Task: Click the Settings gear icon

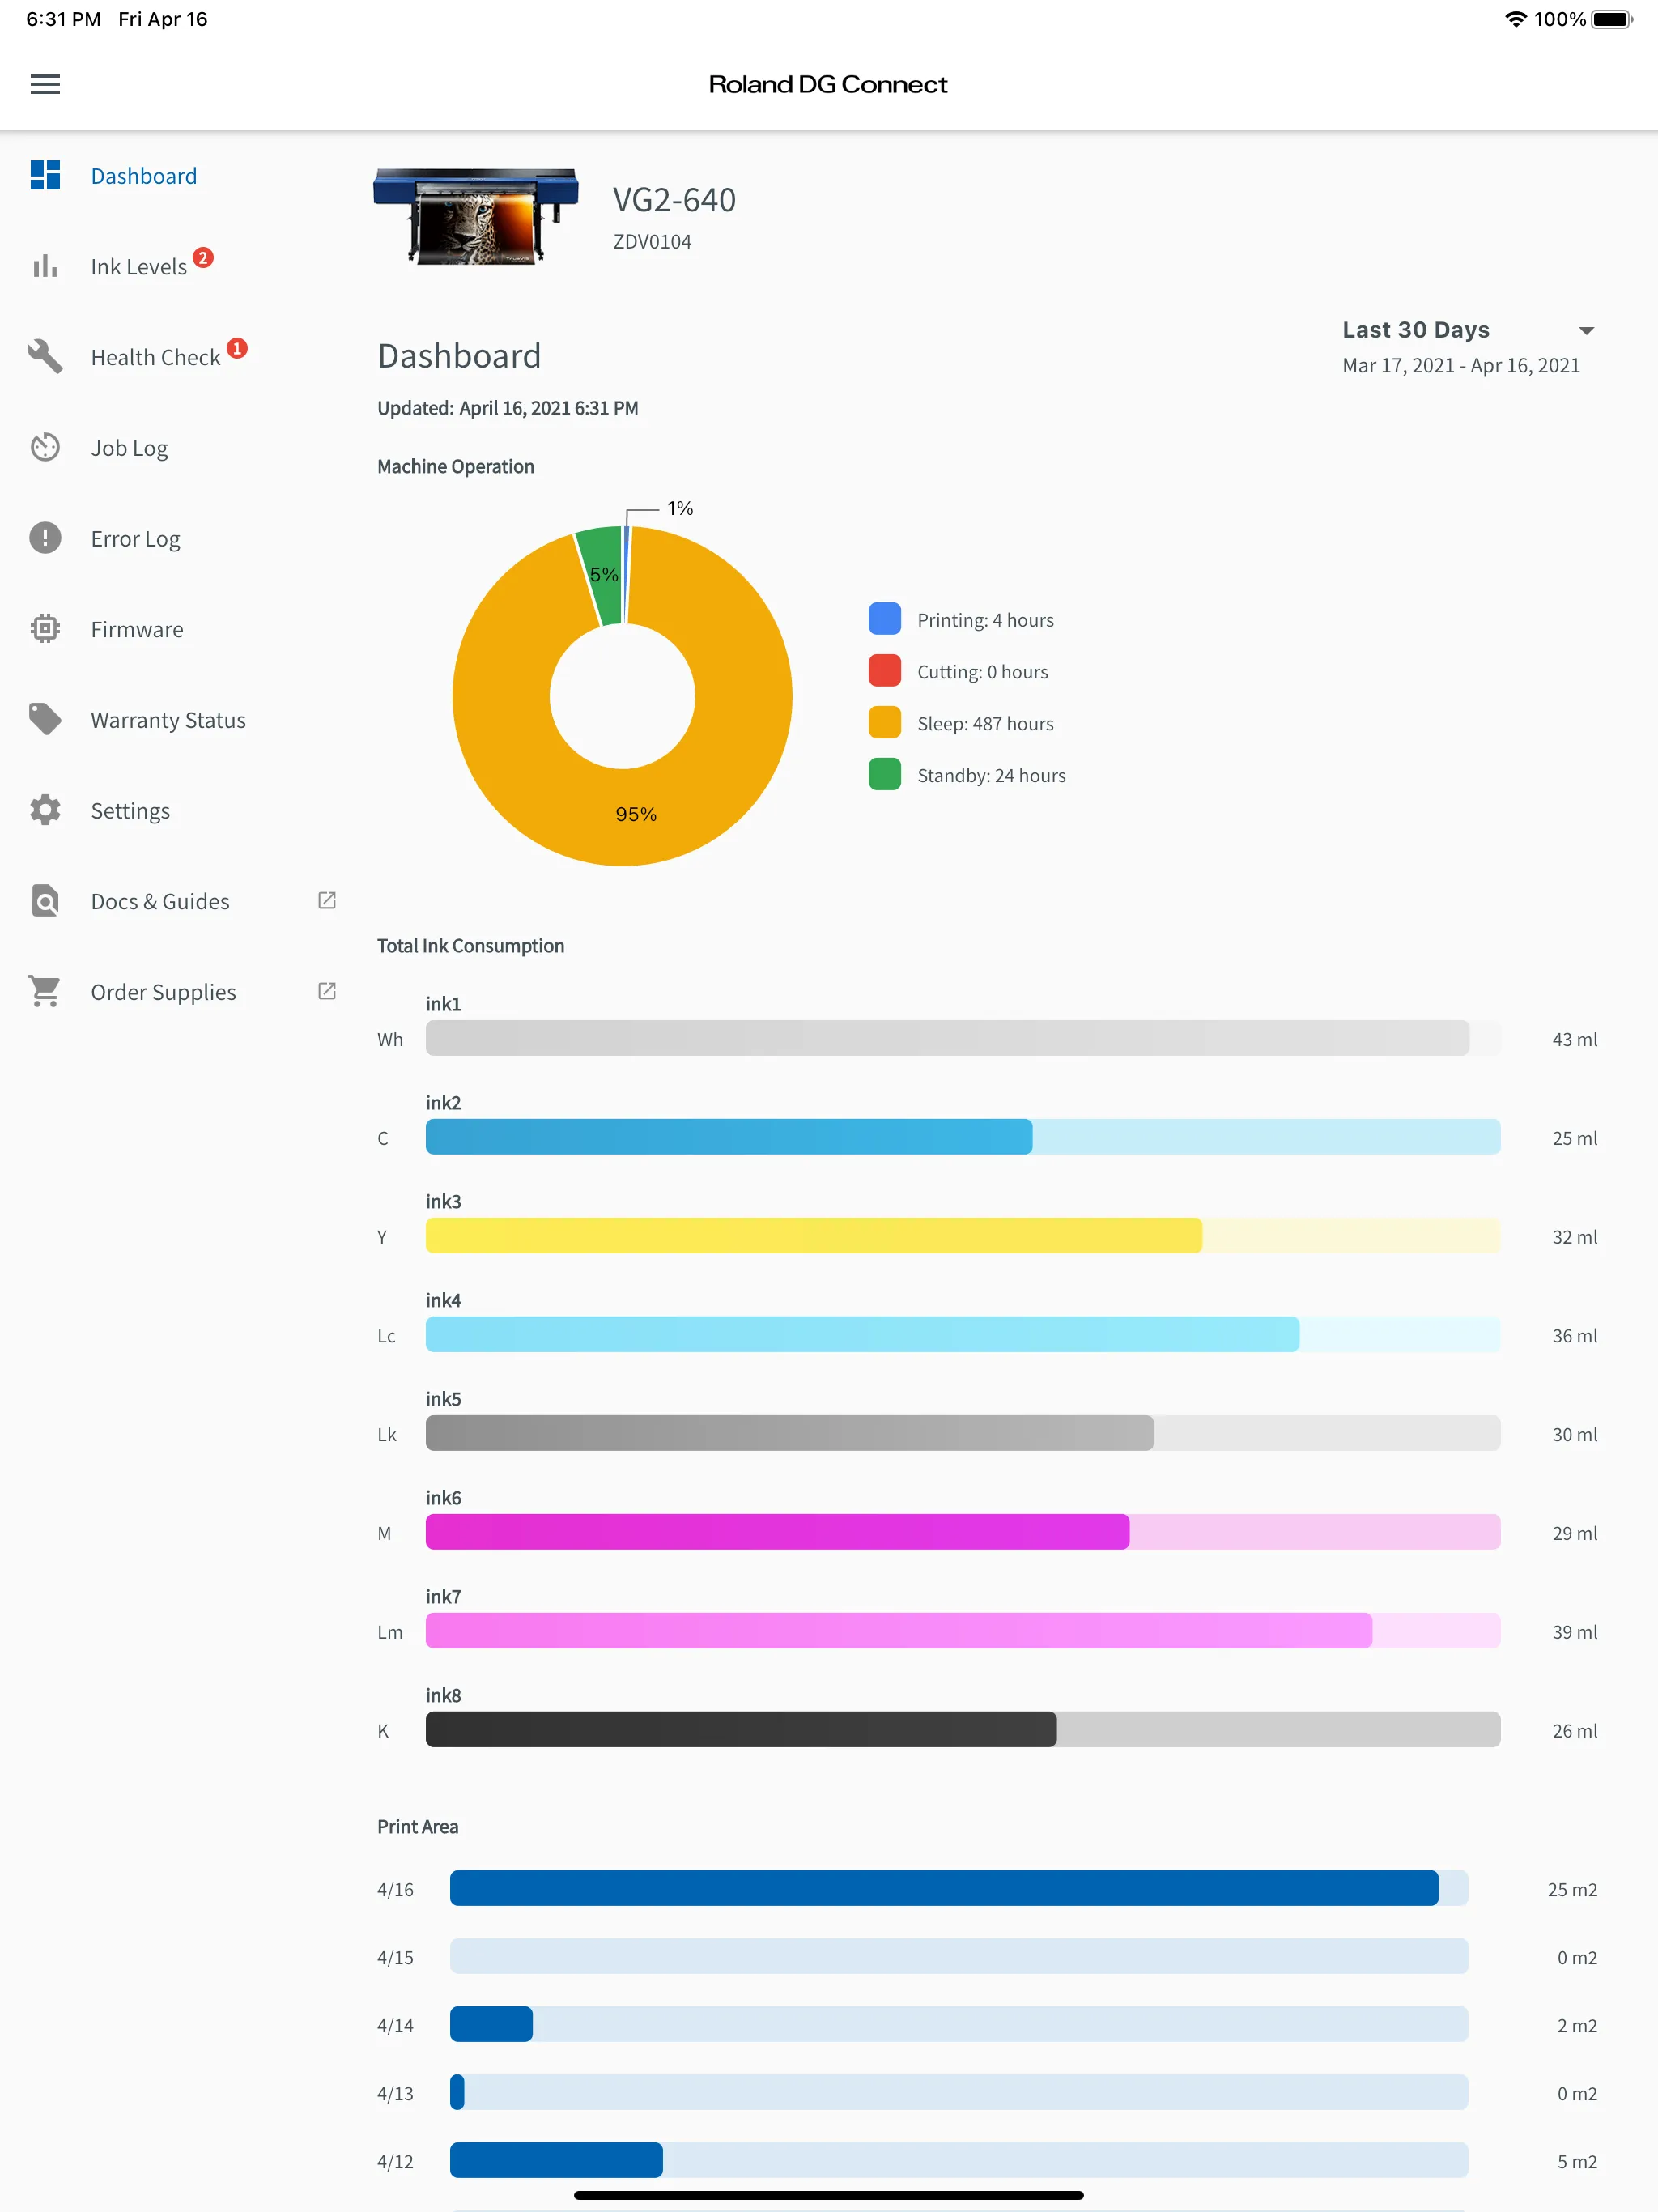Action: tap(45, 810)
